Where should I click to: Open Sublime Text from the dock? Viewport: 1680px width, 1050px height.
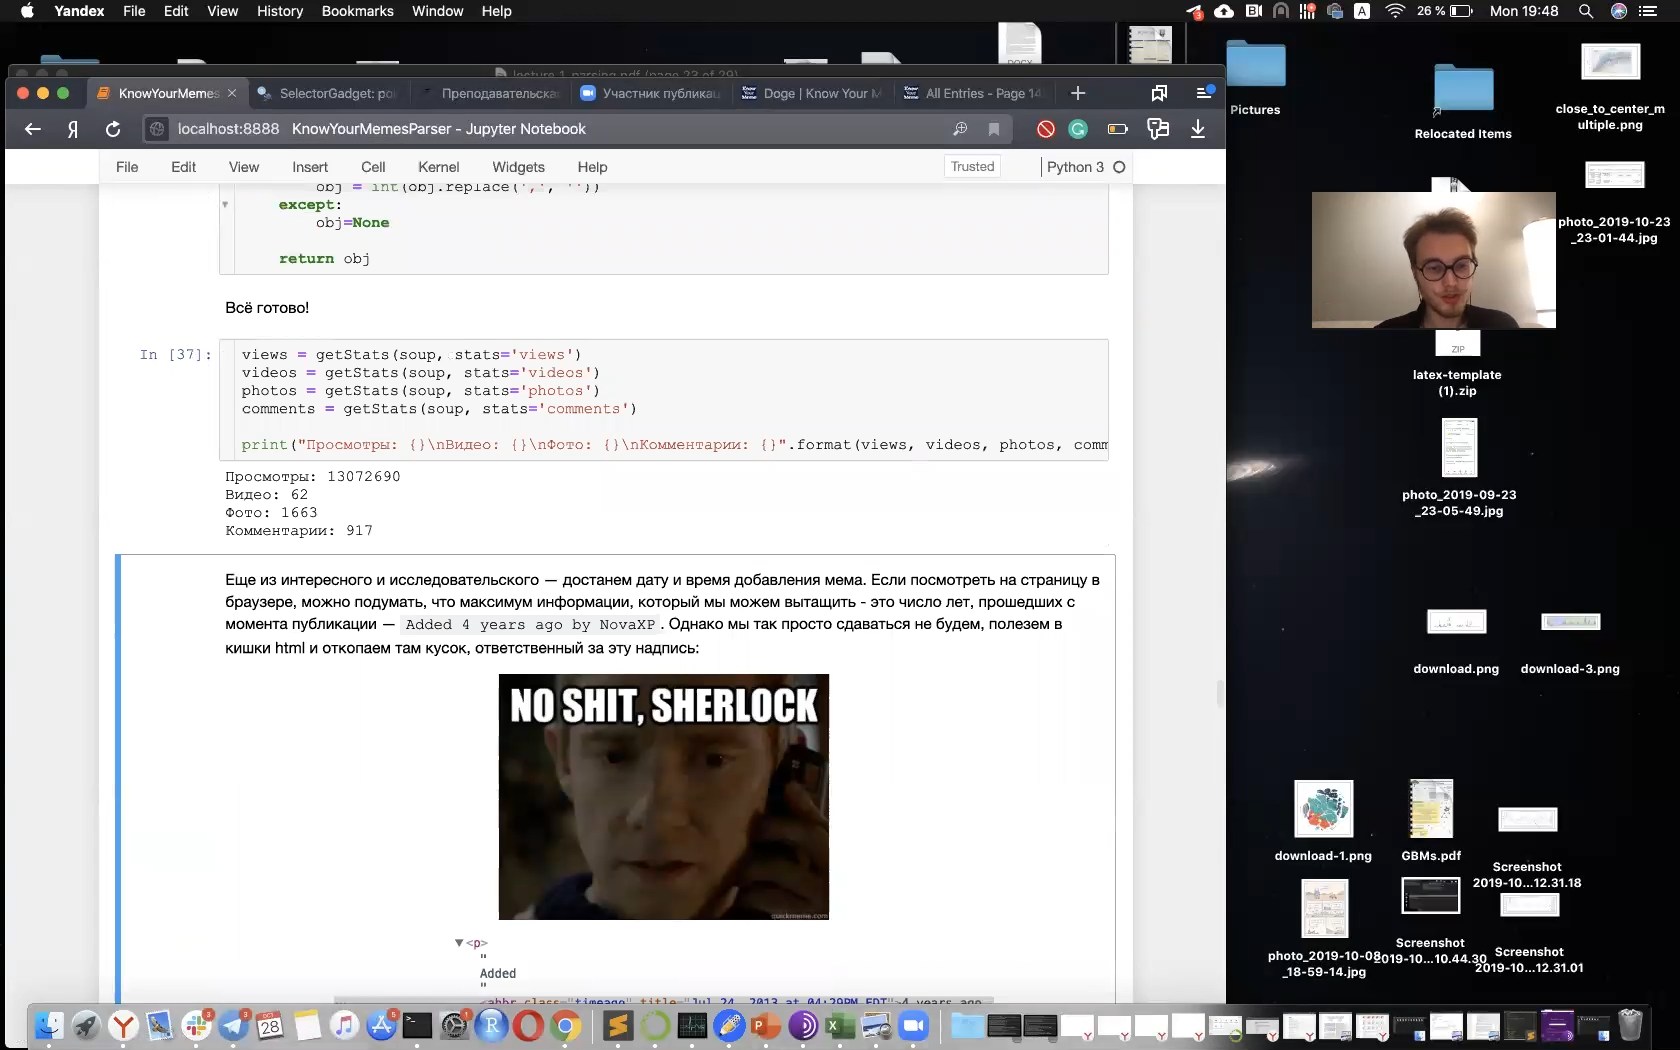pyautogui.click(x=618, y=1025)
